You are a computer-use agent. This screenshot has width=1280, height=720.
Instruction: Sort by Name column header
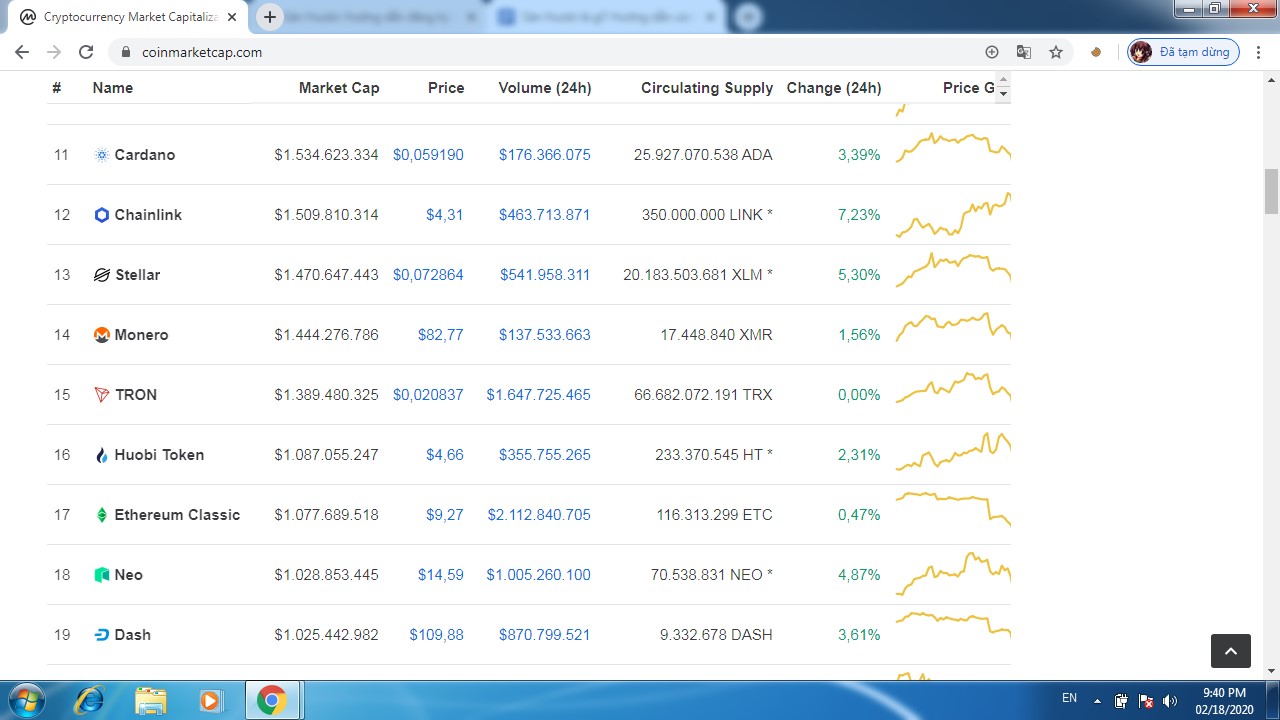tap(113, 88)
